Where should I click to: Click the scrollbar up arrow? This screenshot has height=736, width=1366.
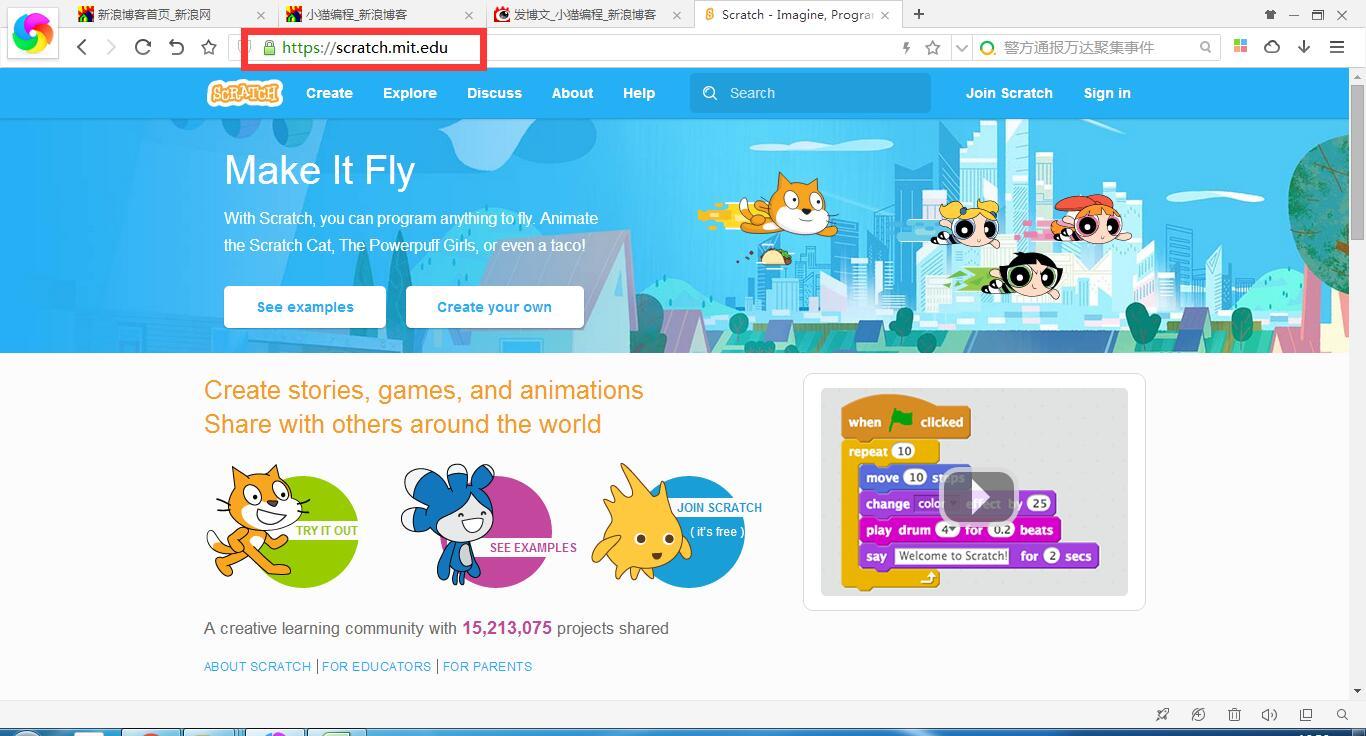pos(1357,77)
